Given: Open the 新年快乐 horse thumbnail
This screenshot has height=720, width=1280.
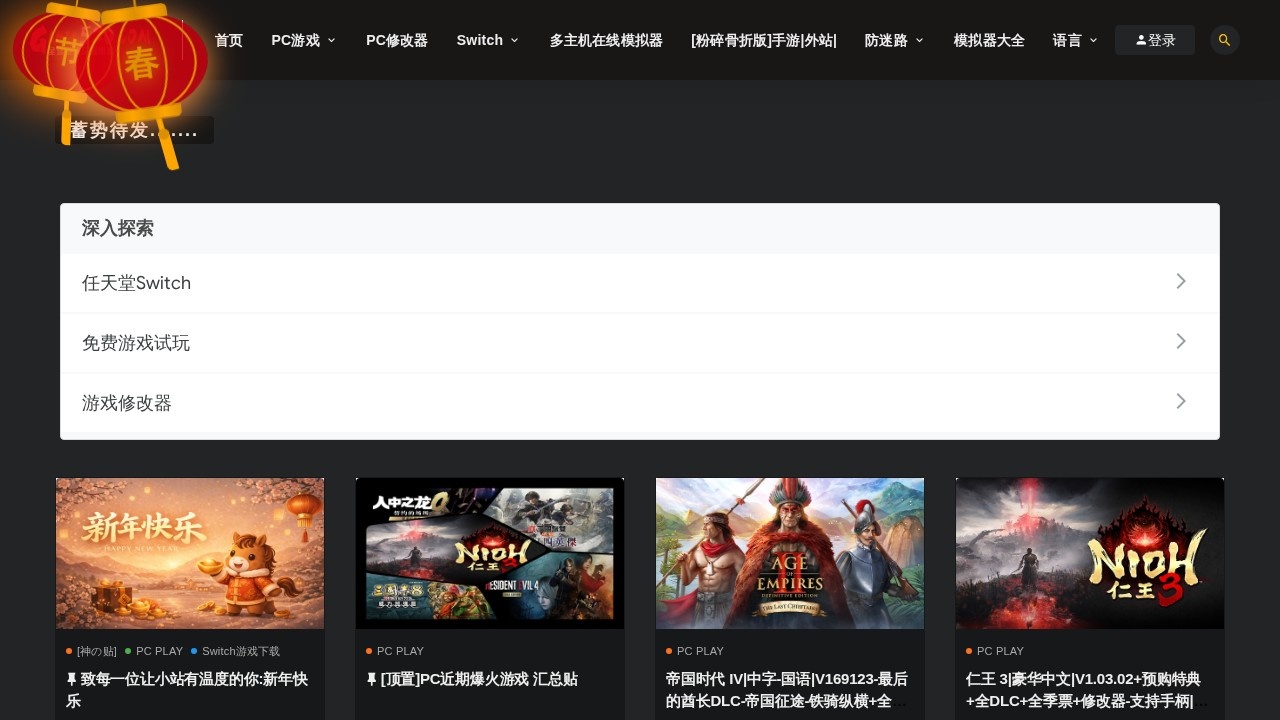Looking at the screenshot, I should pos(190,553).
